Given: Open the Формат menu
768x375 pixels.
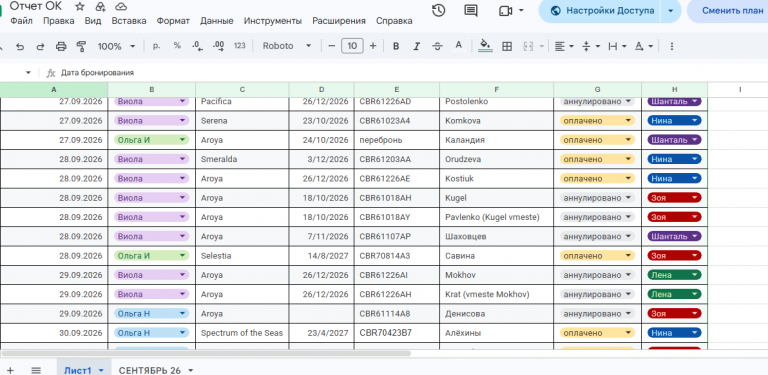Looking at the screenshot, I should 173,21.
